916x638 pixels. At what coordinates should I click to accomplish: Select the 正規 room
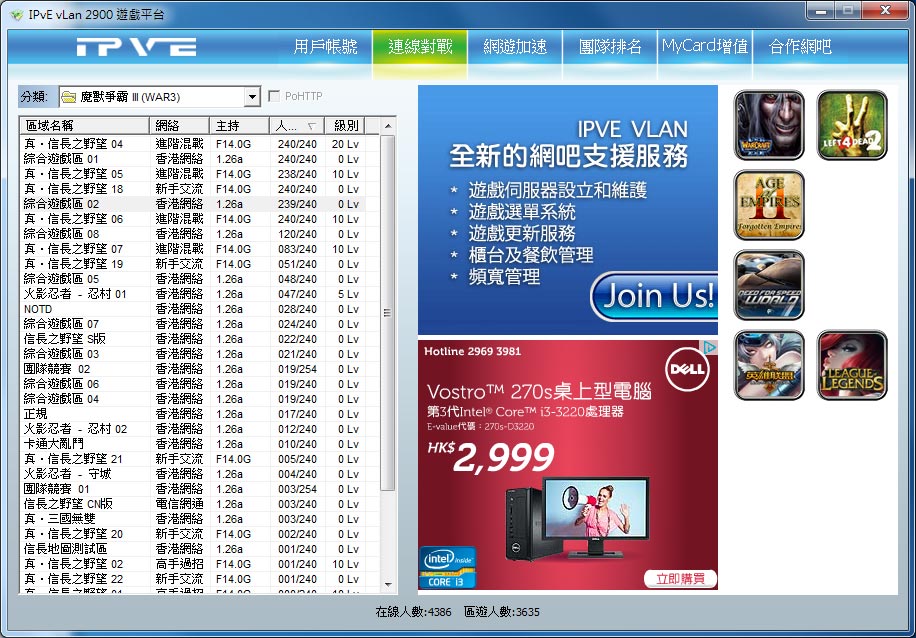click(192, 414)
